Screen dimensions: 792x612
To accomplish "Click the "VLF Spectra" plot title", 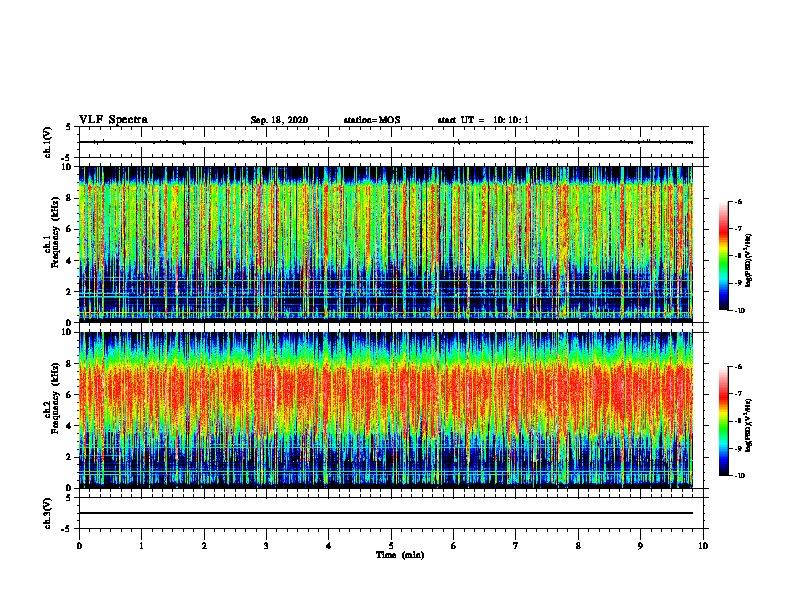I will [x=113, y=120].
